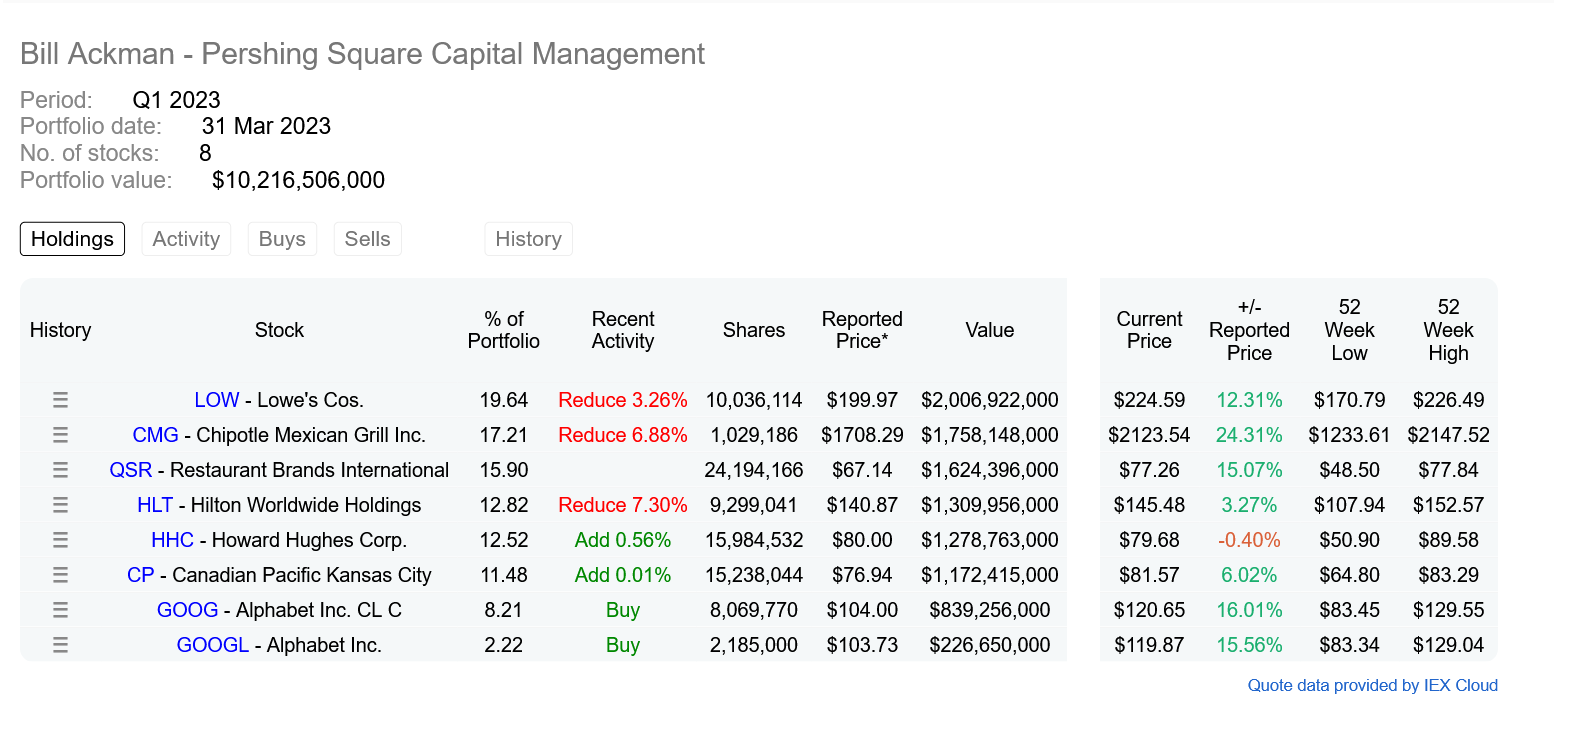The height and width of the screenshot is (730, 1570).
Task: Click the Current Price column header
Action: (x=1149, y=330)
